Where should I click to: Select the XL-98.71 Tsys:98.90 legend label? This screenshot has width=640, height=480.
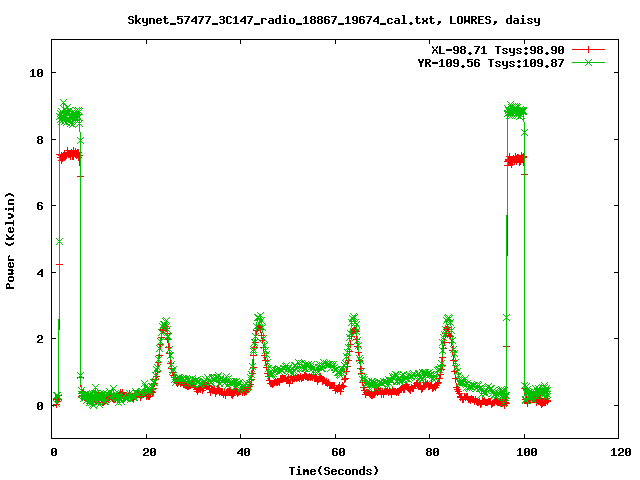point(498,50)
